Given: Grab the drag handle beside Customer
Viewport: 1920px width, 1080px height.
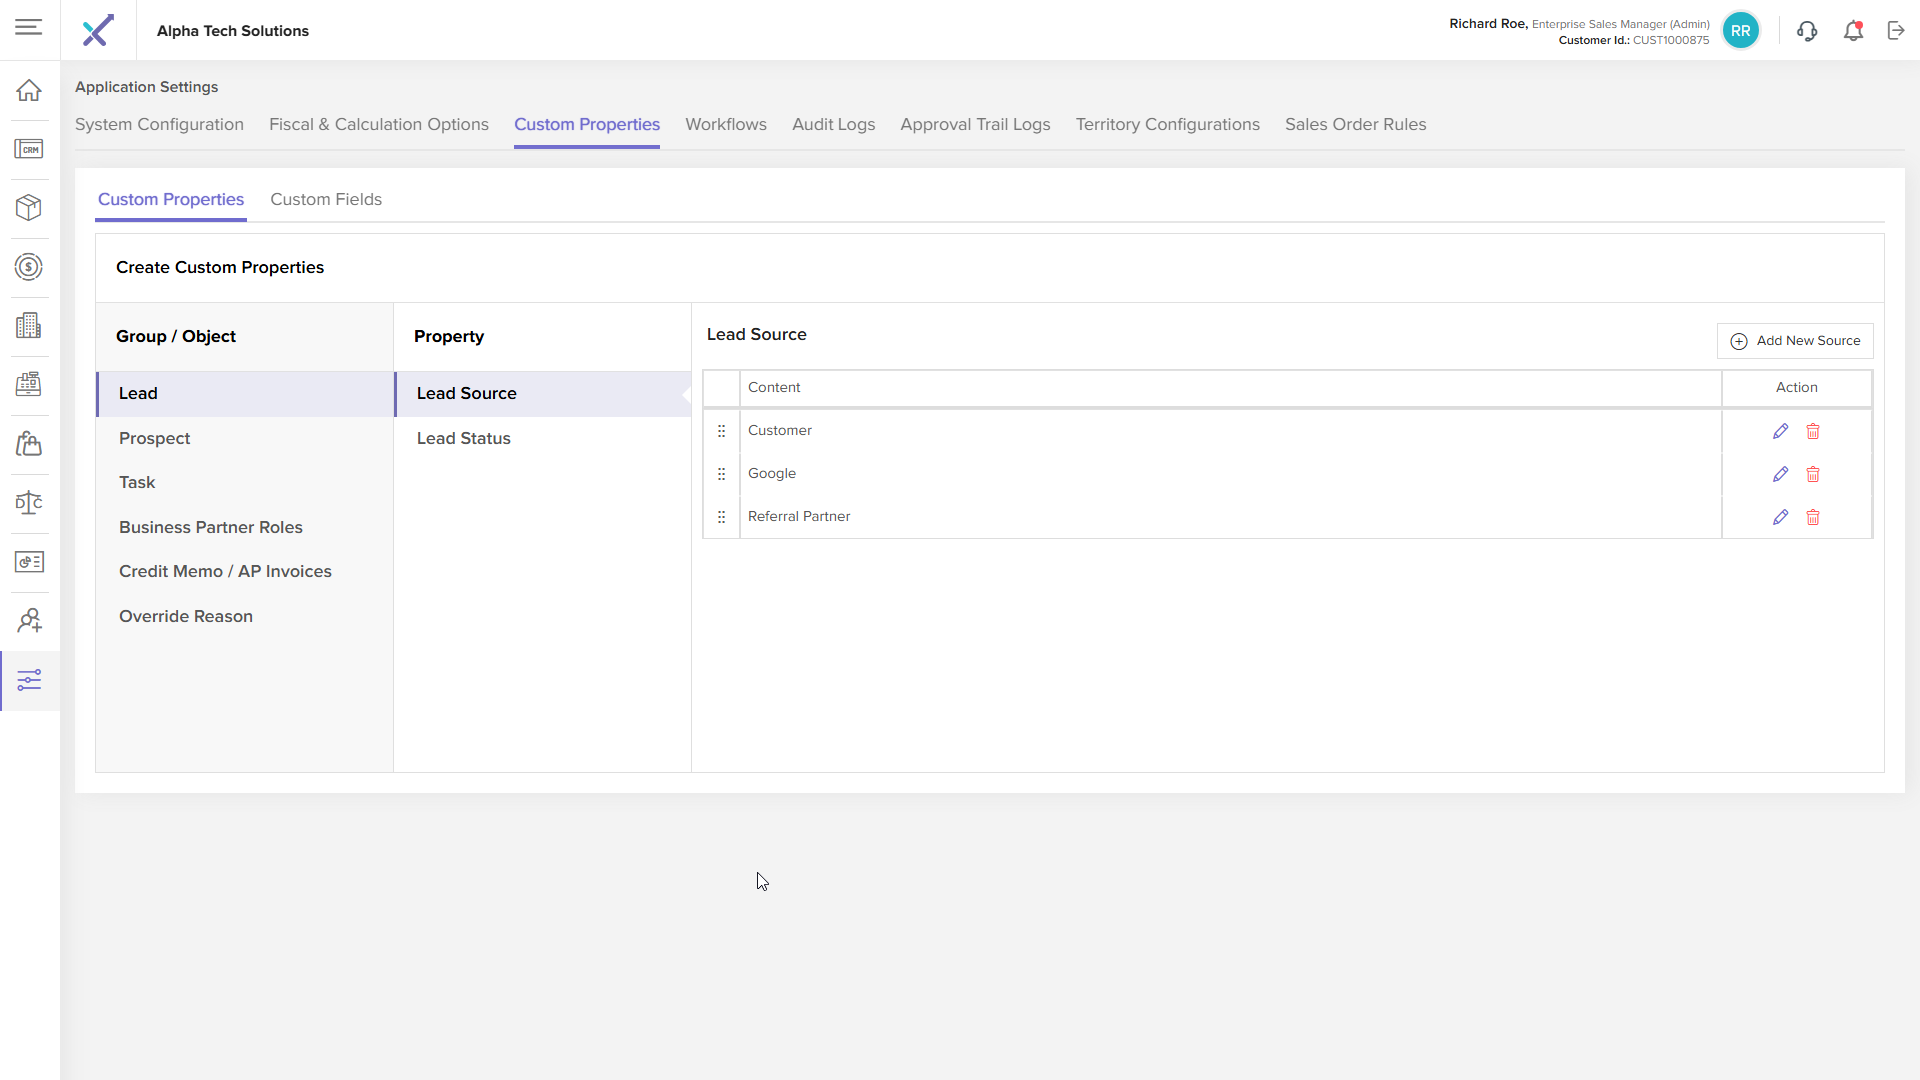Looking at the screenshot, I should (x=721, y=431).
